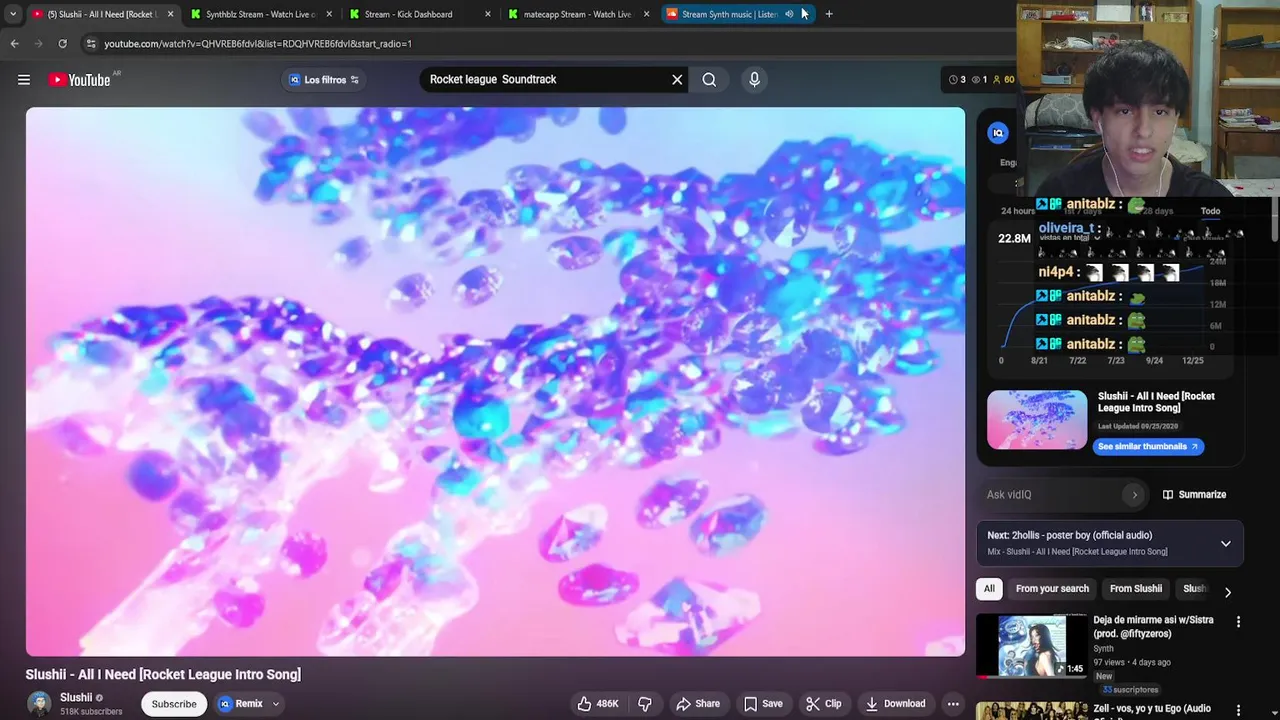
Task: Close the Slushii - All I Need tab
Action: (x=170, y=14)
